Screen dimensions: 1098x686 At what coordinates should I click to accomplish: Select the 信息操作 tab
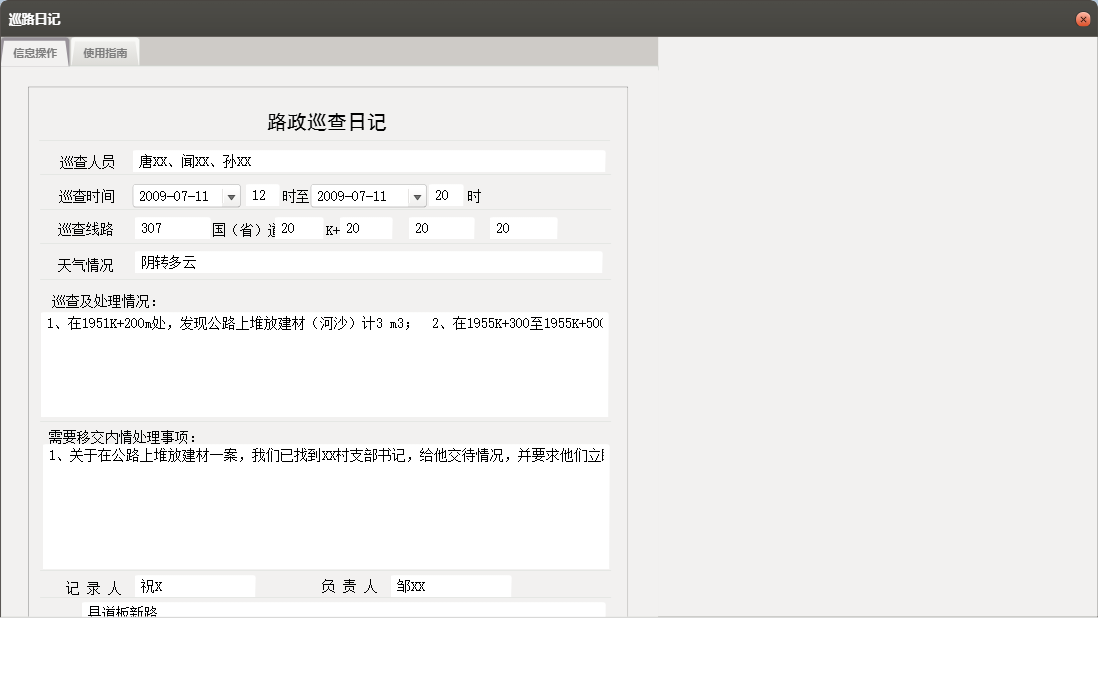pyautogui.click(x=34, y=52)
